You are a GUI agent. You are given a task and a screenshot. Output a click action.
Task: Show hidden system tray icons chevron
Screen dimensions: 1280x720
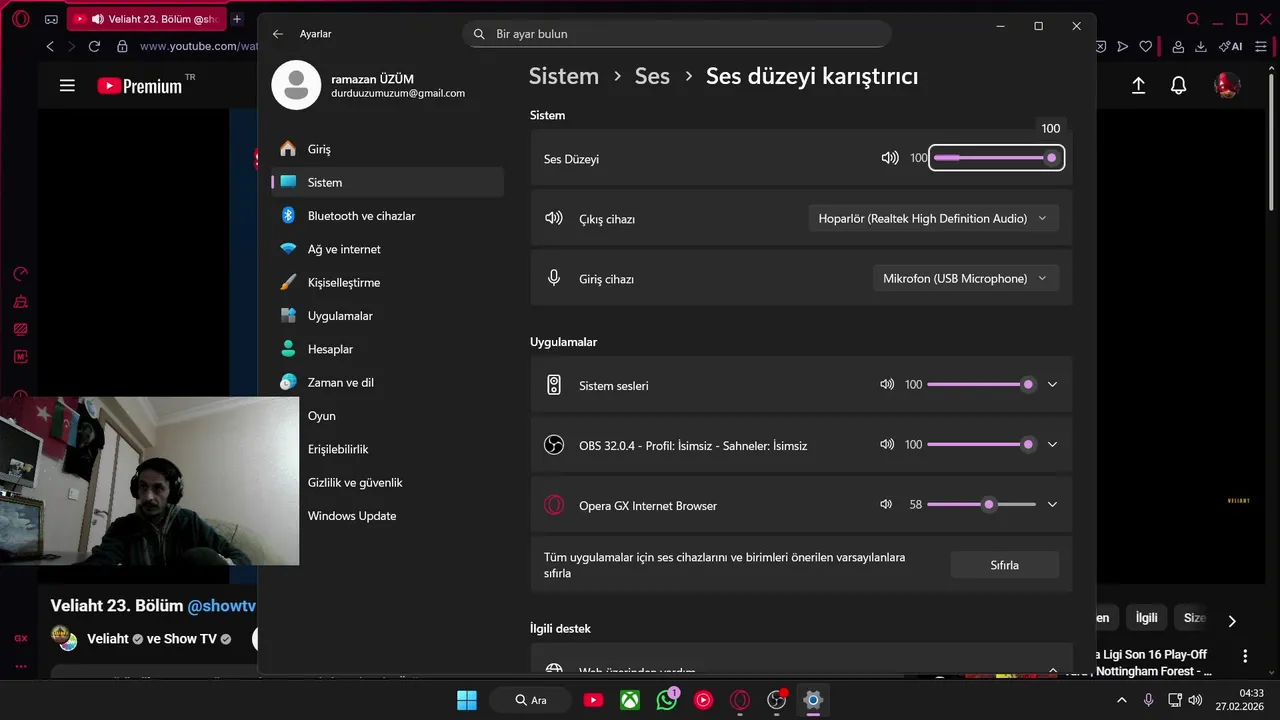[x=1121, y=700]
